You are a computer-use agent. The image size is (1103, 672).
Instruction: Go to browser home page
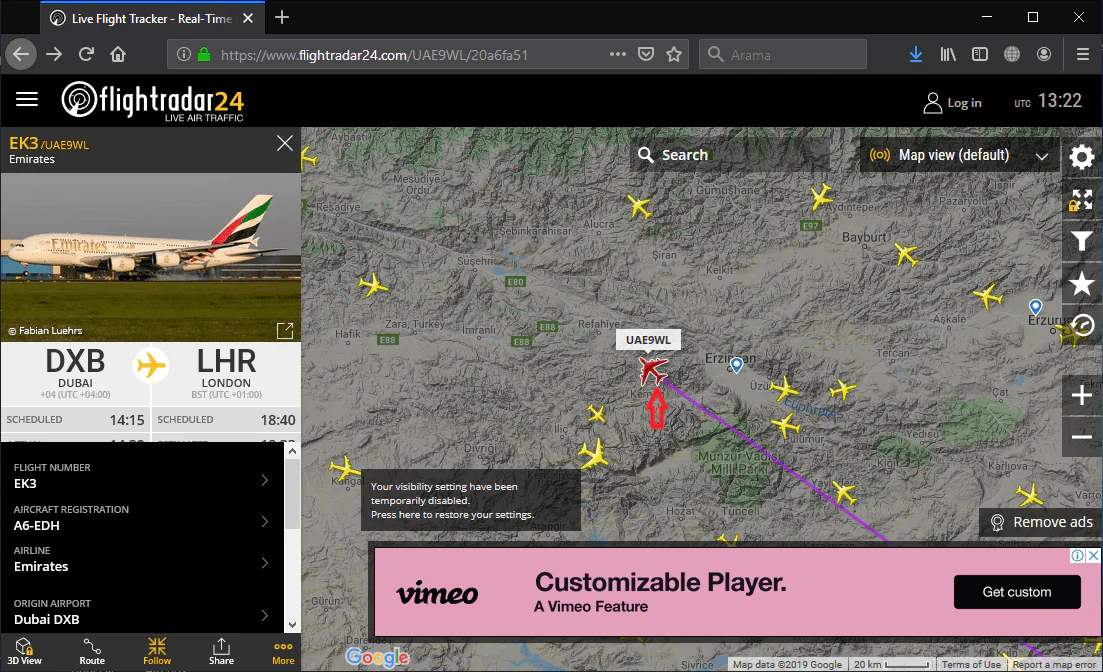118,54
